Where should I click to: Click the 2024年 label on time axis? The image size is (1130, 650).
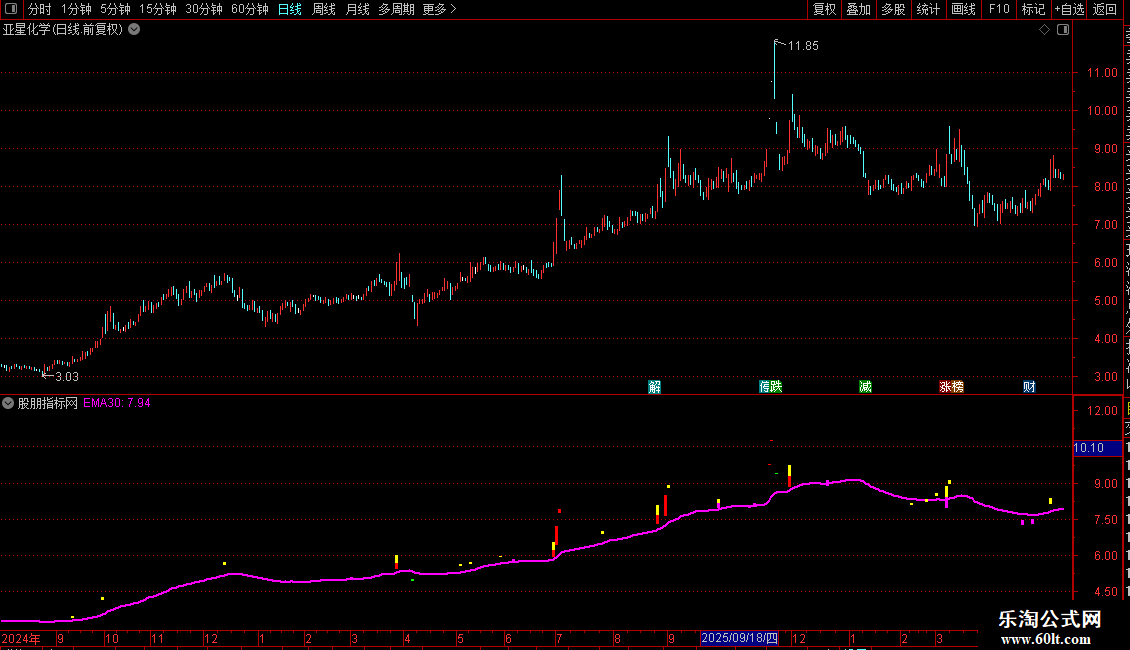[21, 638]
